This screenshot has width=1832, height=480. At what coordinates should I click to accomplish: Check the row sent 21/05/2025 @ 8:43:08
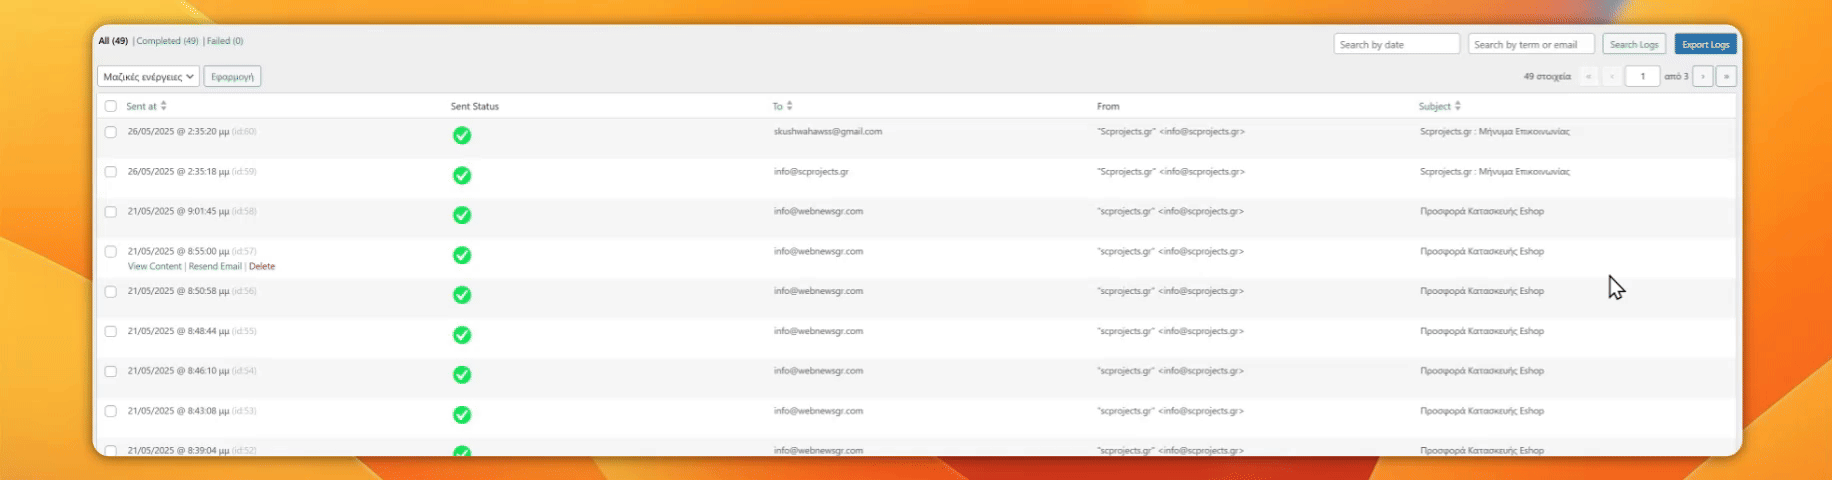point(111,411)
